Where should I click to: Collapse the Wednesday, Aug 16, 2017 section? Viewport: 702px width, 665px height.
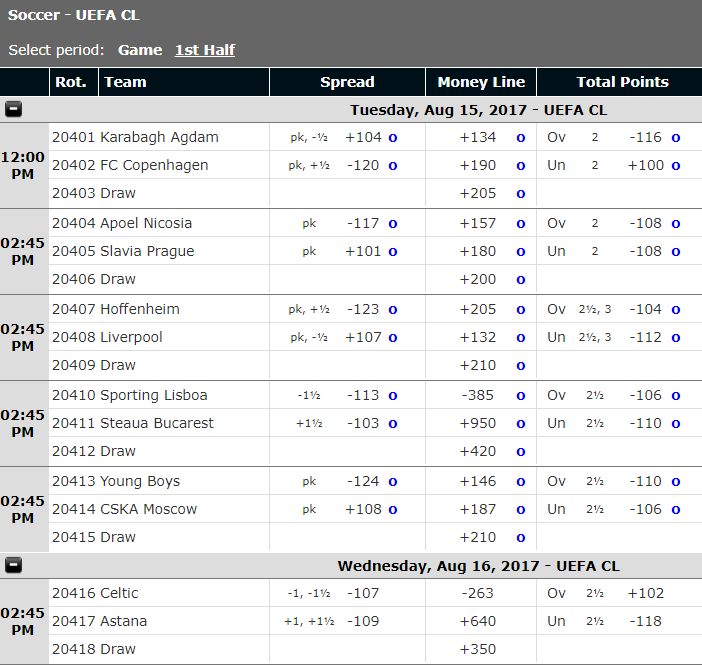pyautogui.click(x=13, y=566)
